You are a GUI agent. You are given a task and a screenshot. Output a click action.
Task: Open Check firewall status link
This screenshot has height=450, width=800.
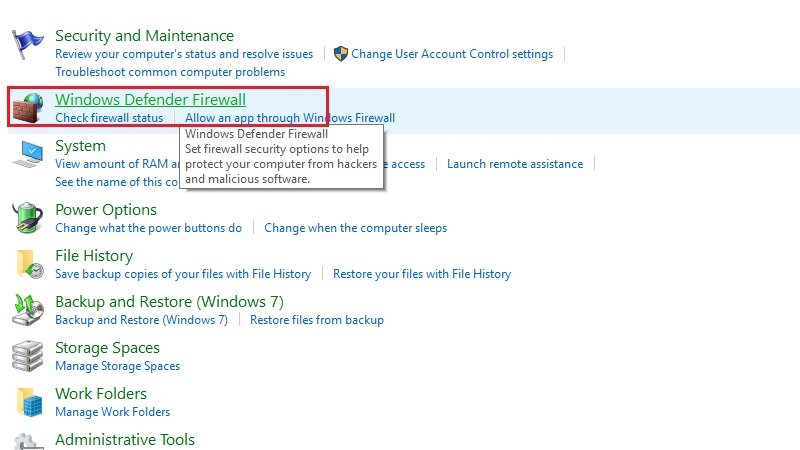pos(109,118)
